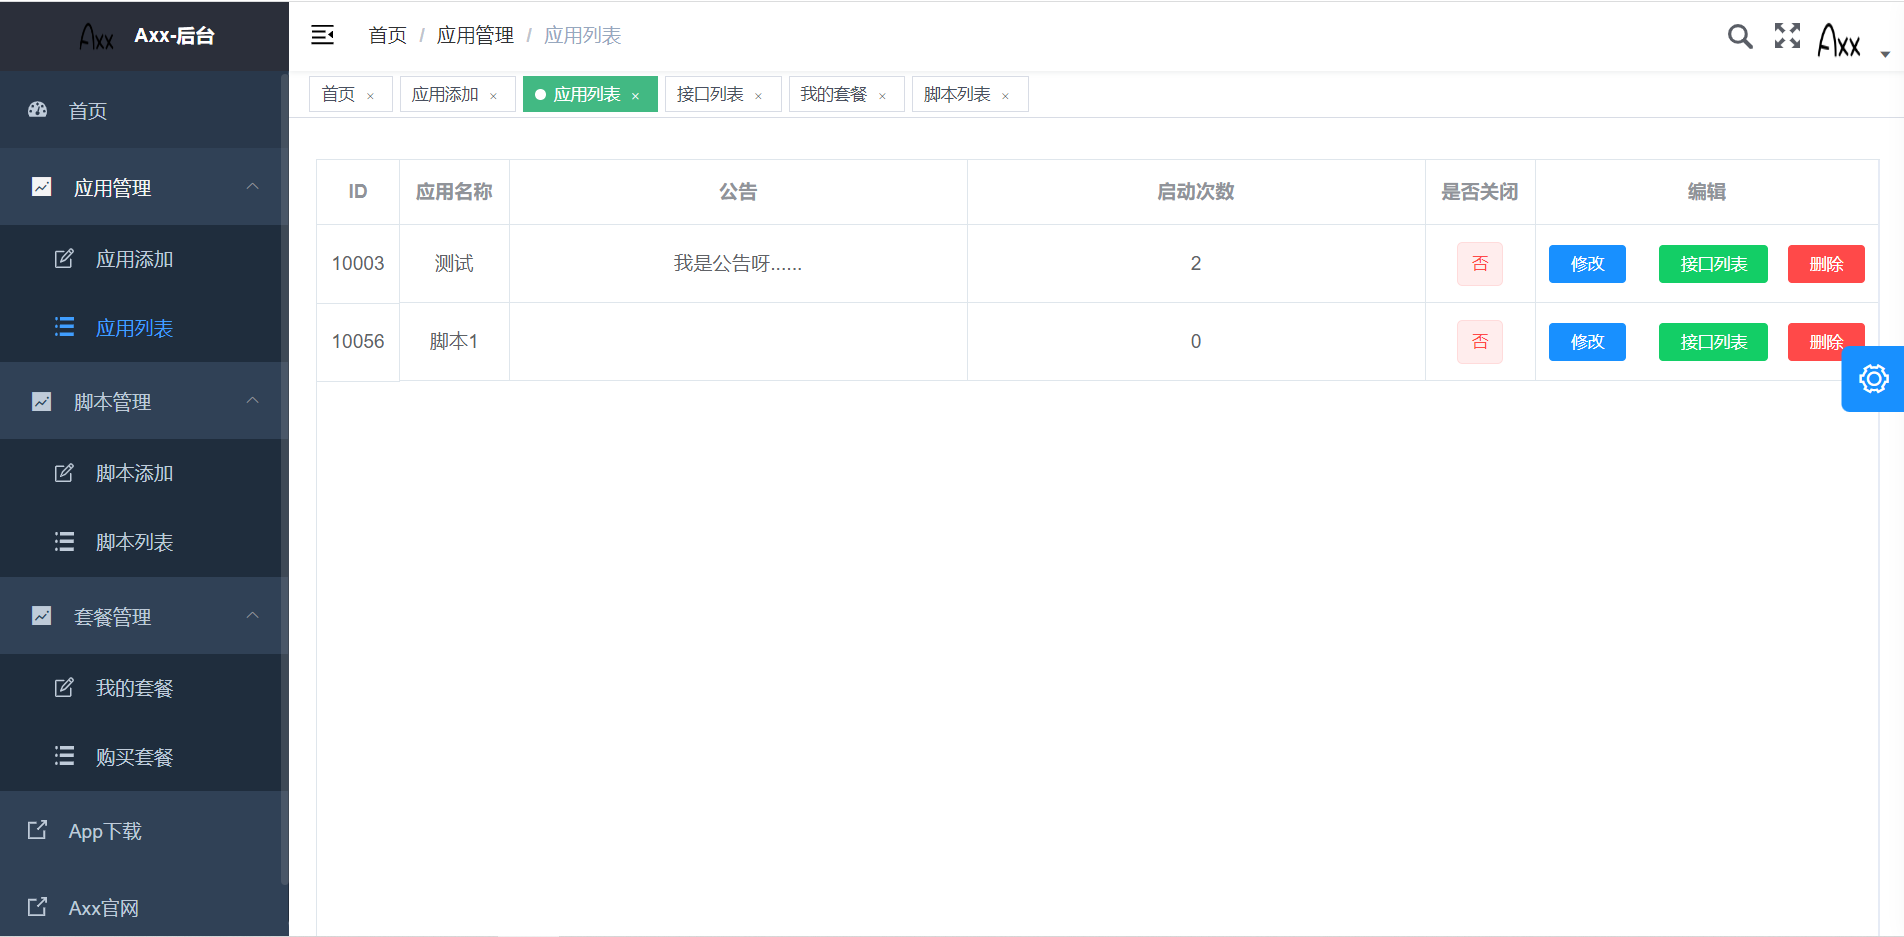Viewport: 1904px width, 937px height.
Task: Click the sidebar vertical scrollbar
Action: (x=285, y=480)
